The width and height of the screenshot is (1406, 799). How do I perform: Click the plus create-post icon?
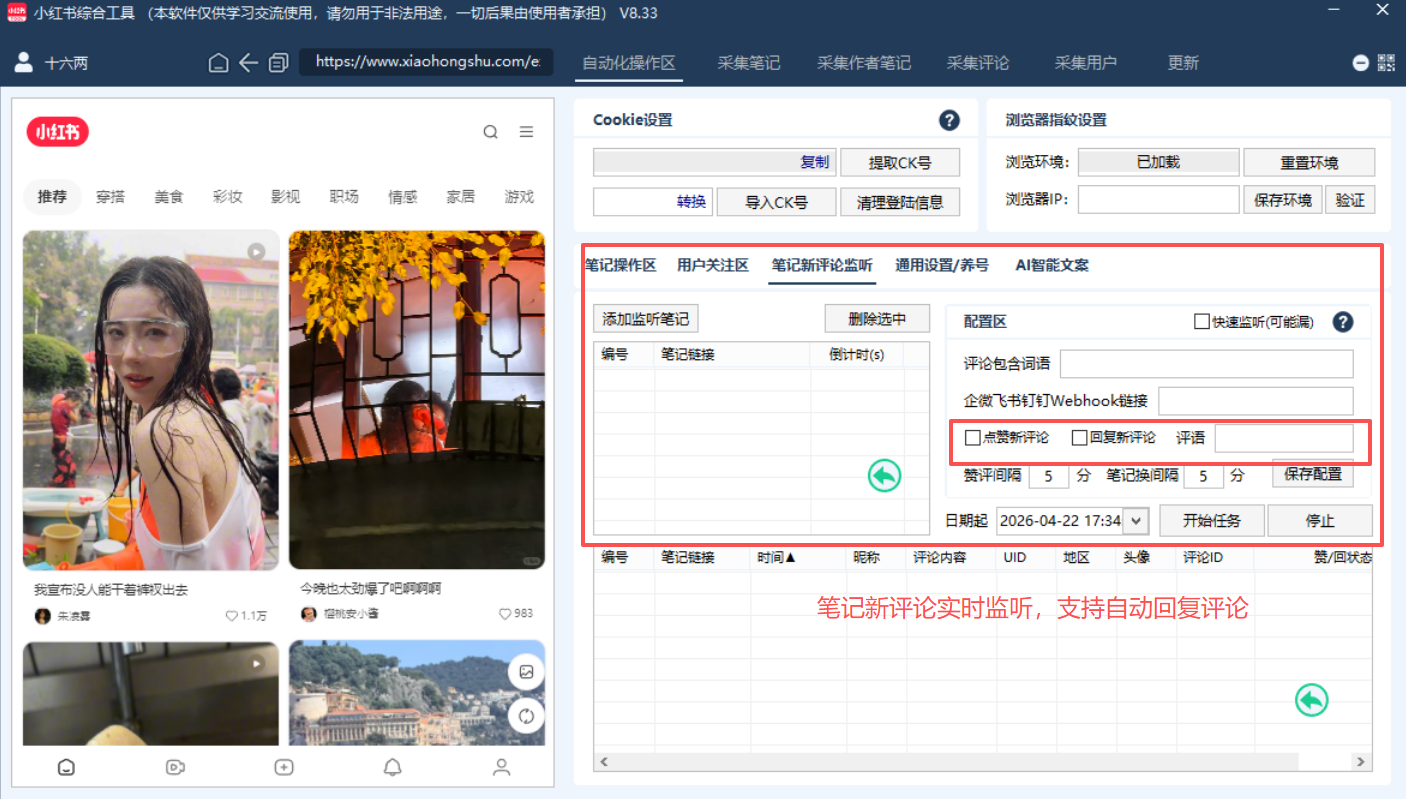coord(284,767)
